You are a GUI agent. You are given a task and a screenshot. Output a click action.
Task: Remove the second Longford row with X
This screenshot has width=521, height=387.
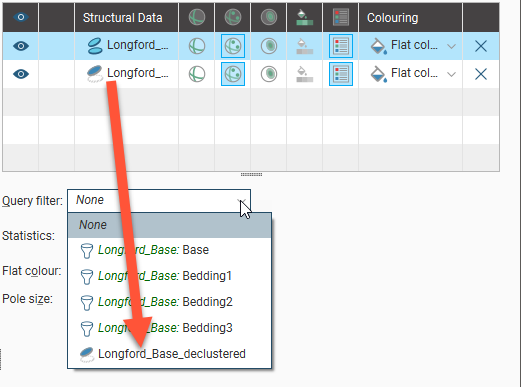click(x=481, y=74)
